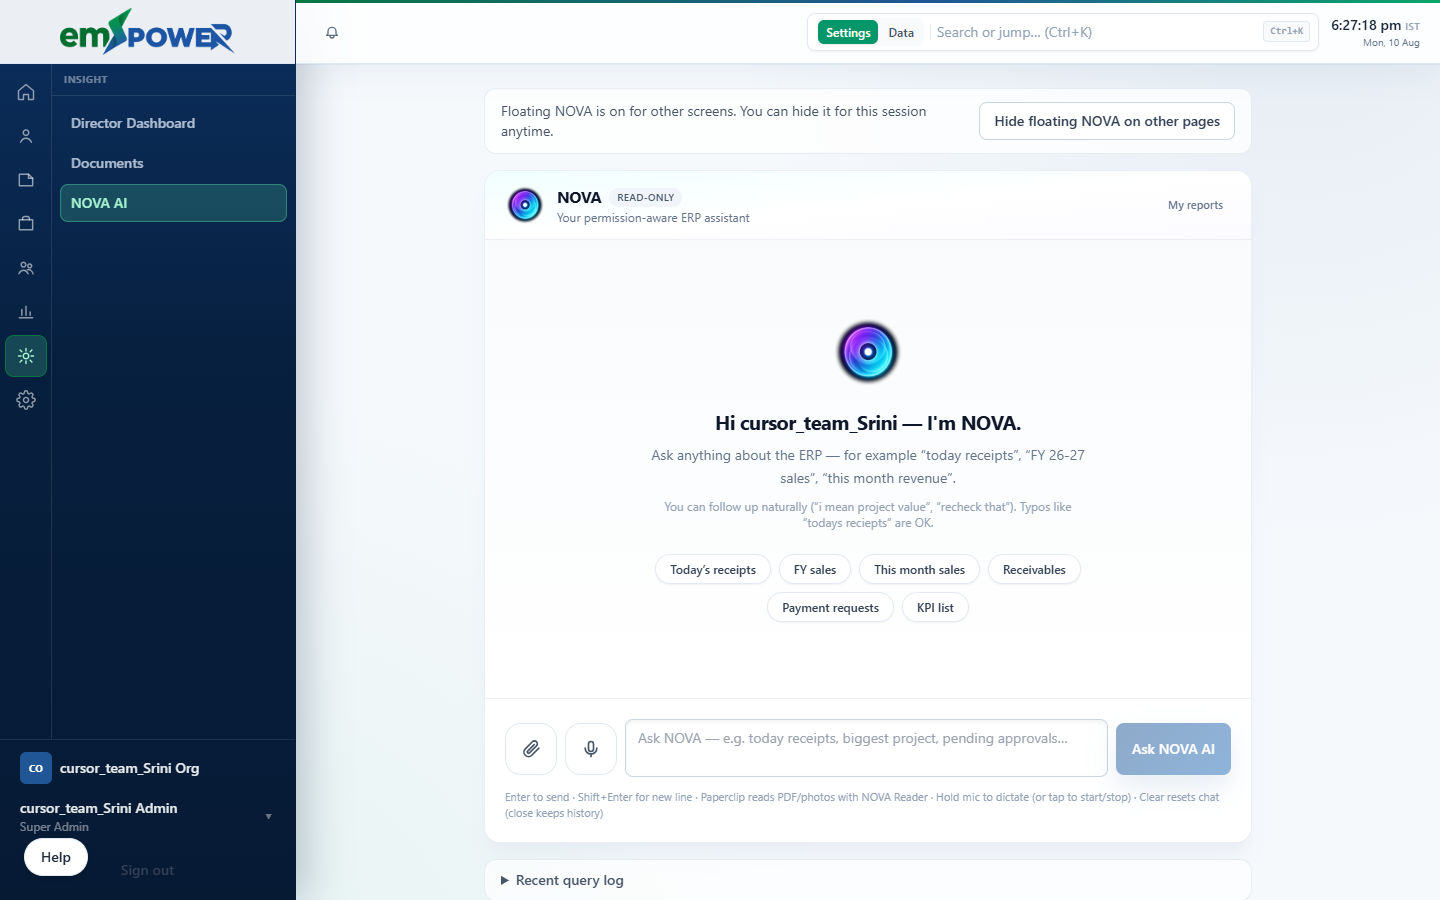Click the Ask NOVA AI button

coord(1173,749)
